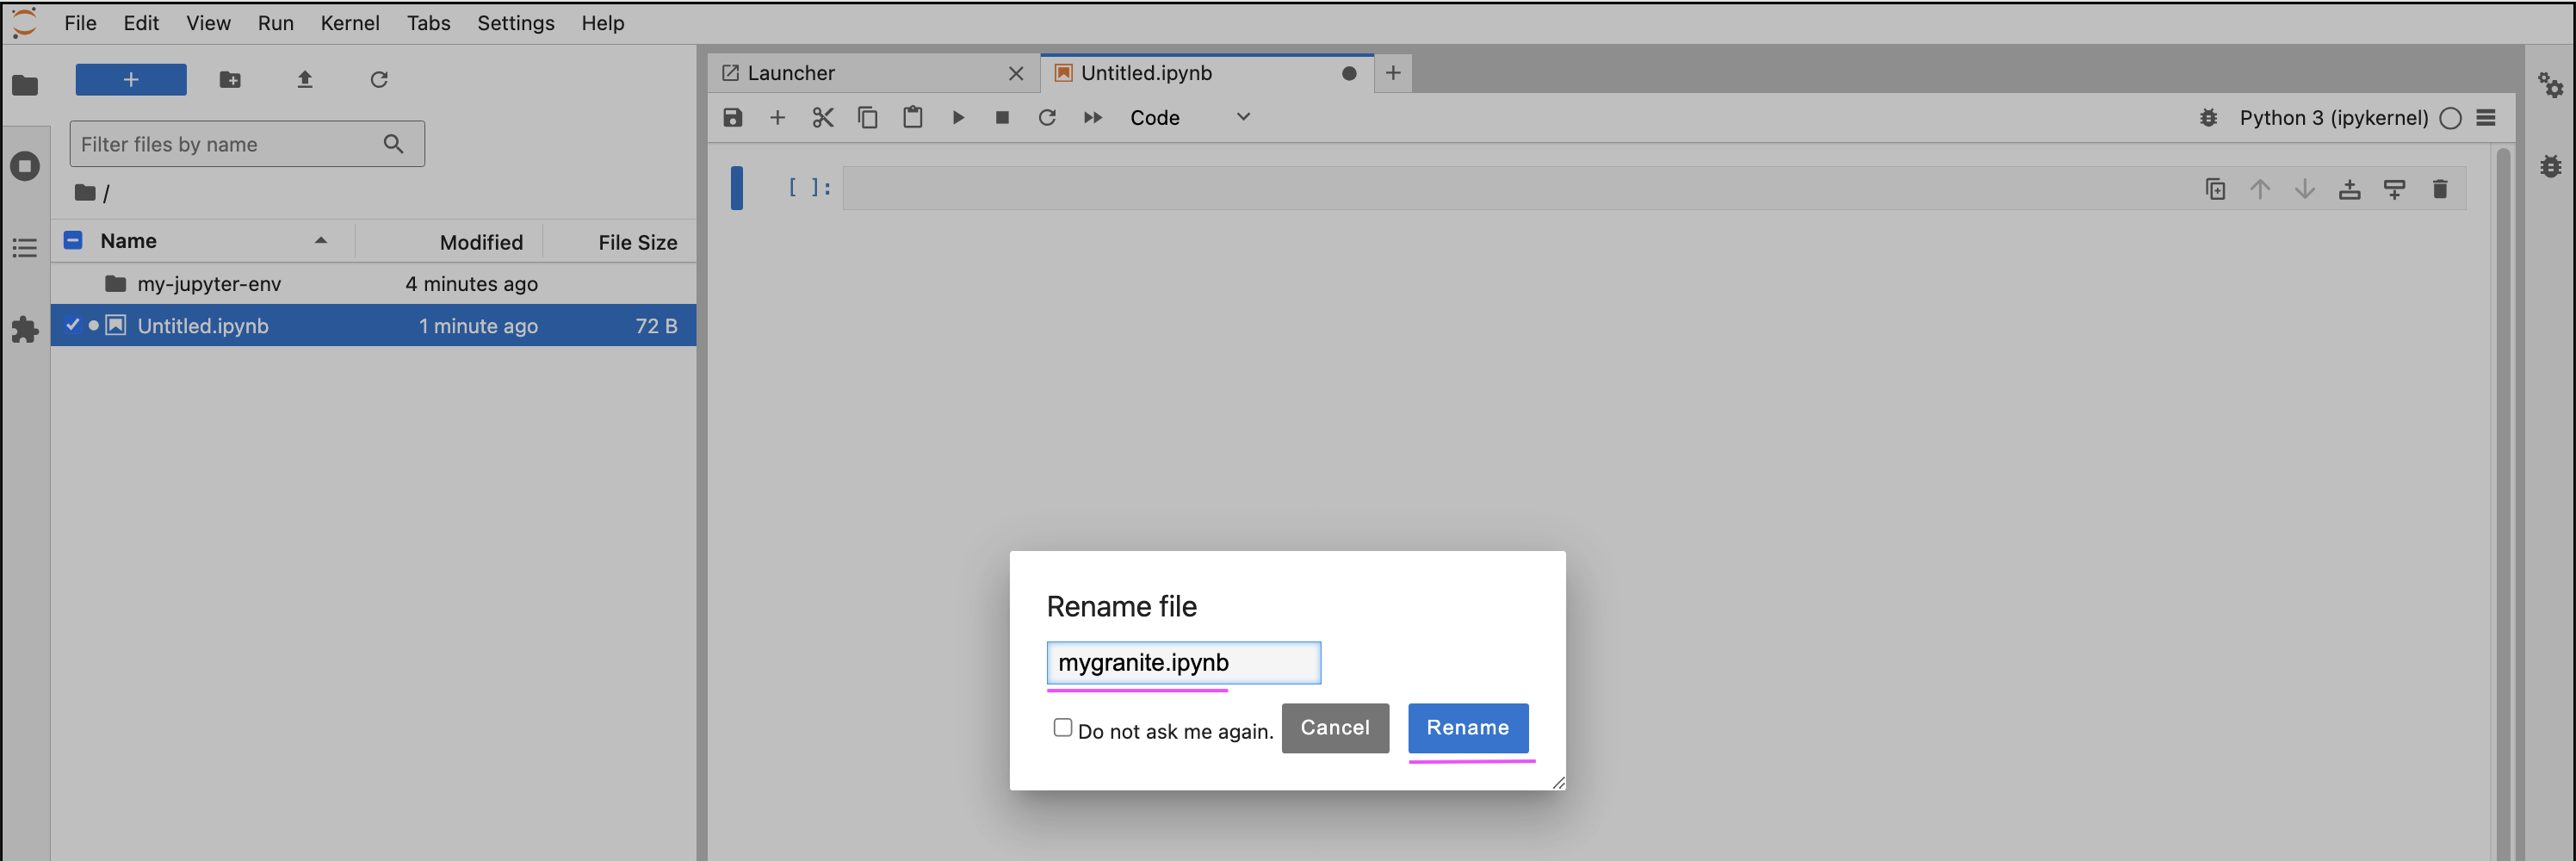The width and height of the screenshot is (2576, 861).
Task: Switch to the Launcher tab
Action: pos(790,73)
